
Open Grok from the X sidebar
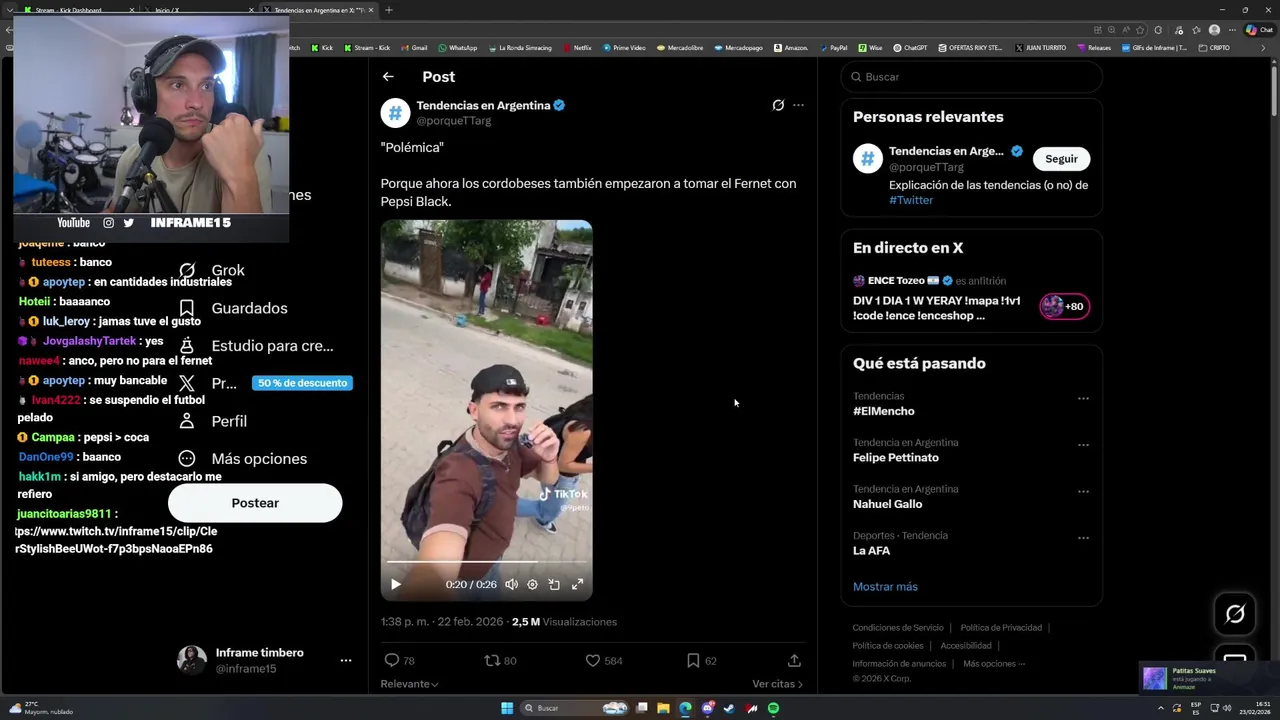[211, 270]
